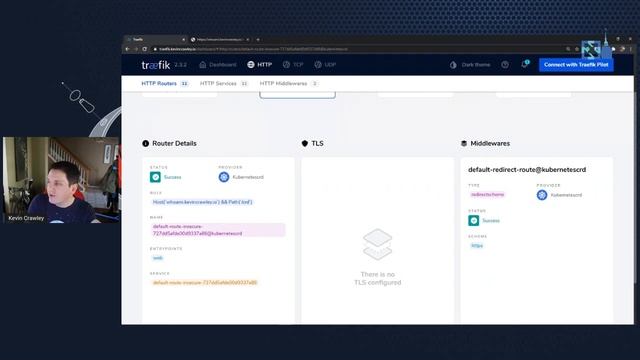This screenshot has height=360, width=640.
Task: Click the Kubernetescrd provider icon in Middlewares
Action: point(542,195)
